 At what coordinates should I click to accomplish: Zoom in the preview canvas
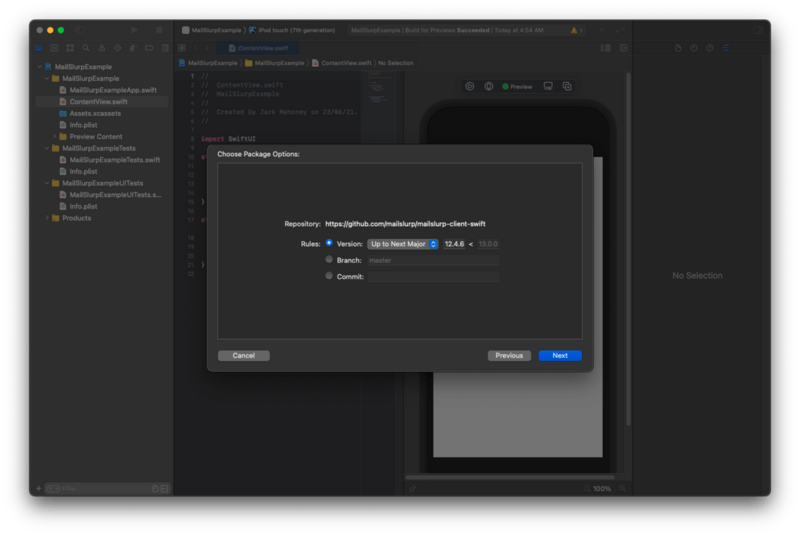(x=622, y=489)
